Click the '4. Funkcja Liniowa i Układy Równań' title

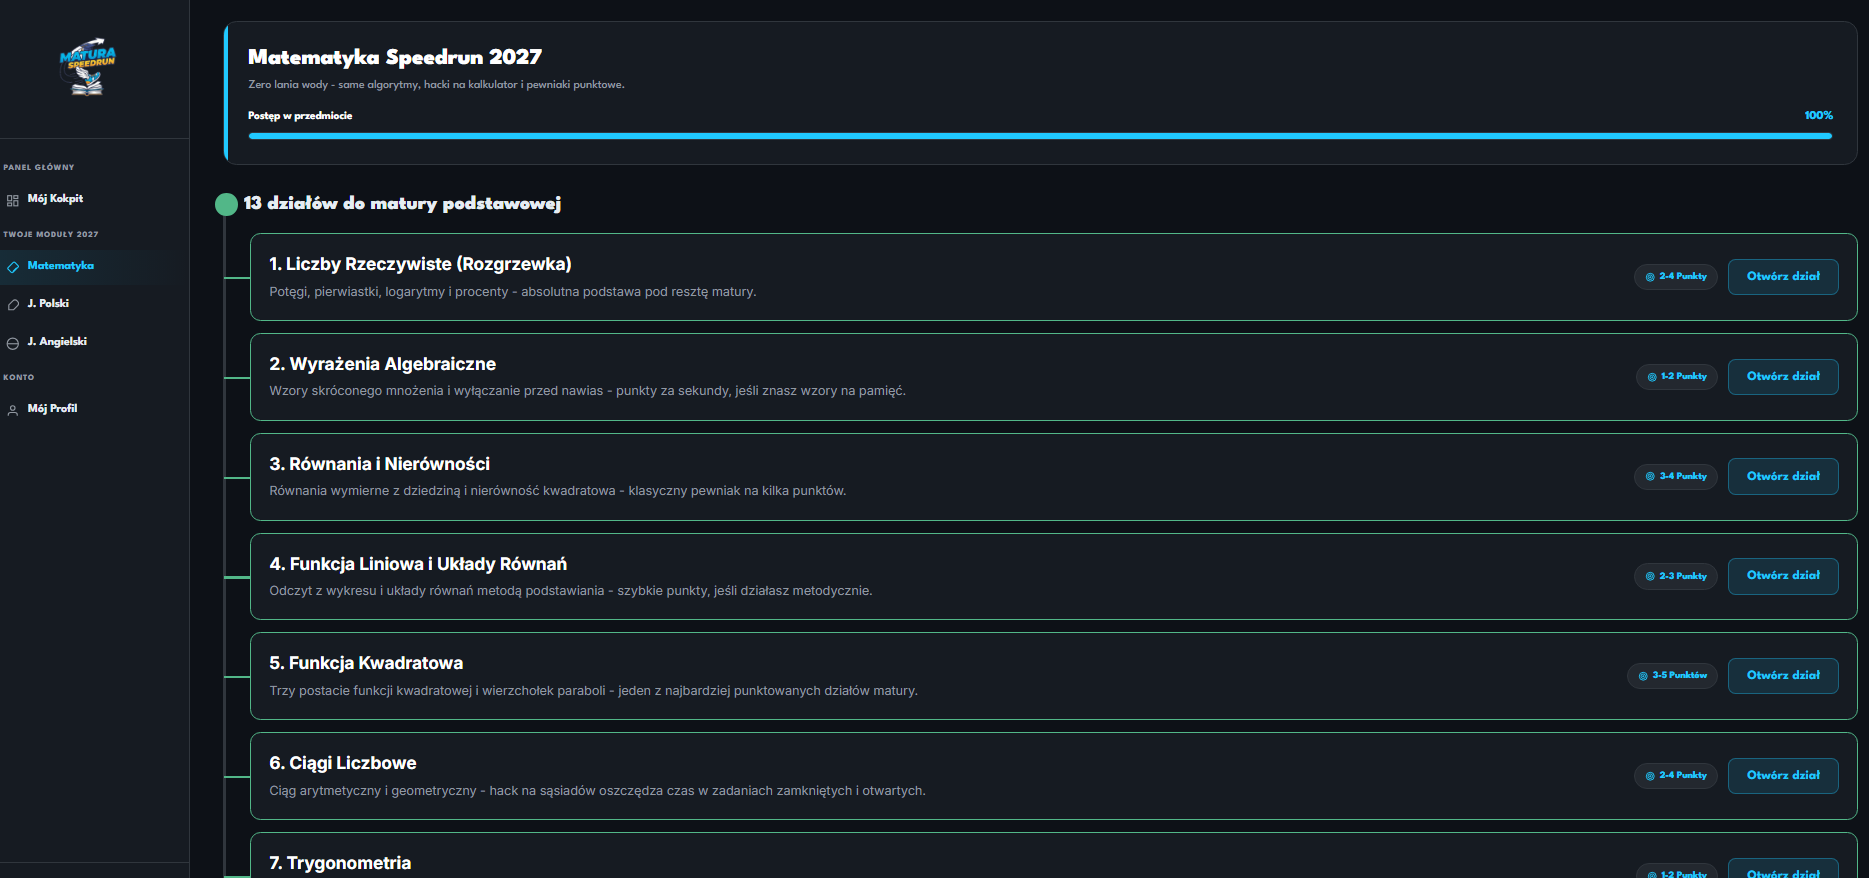(418, 564)
